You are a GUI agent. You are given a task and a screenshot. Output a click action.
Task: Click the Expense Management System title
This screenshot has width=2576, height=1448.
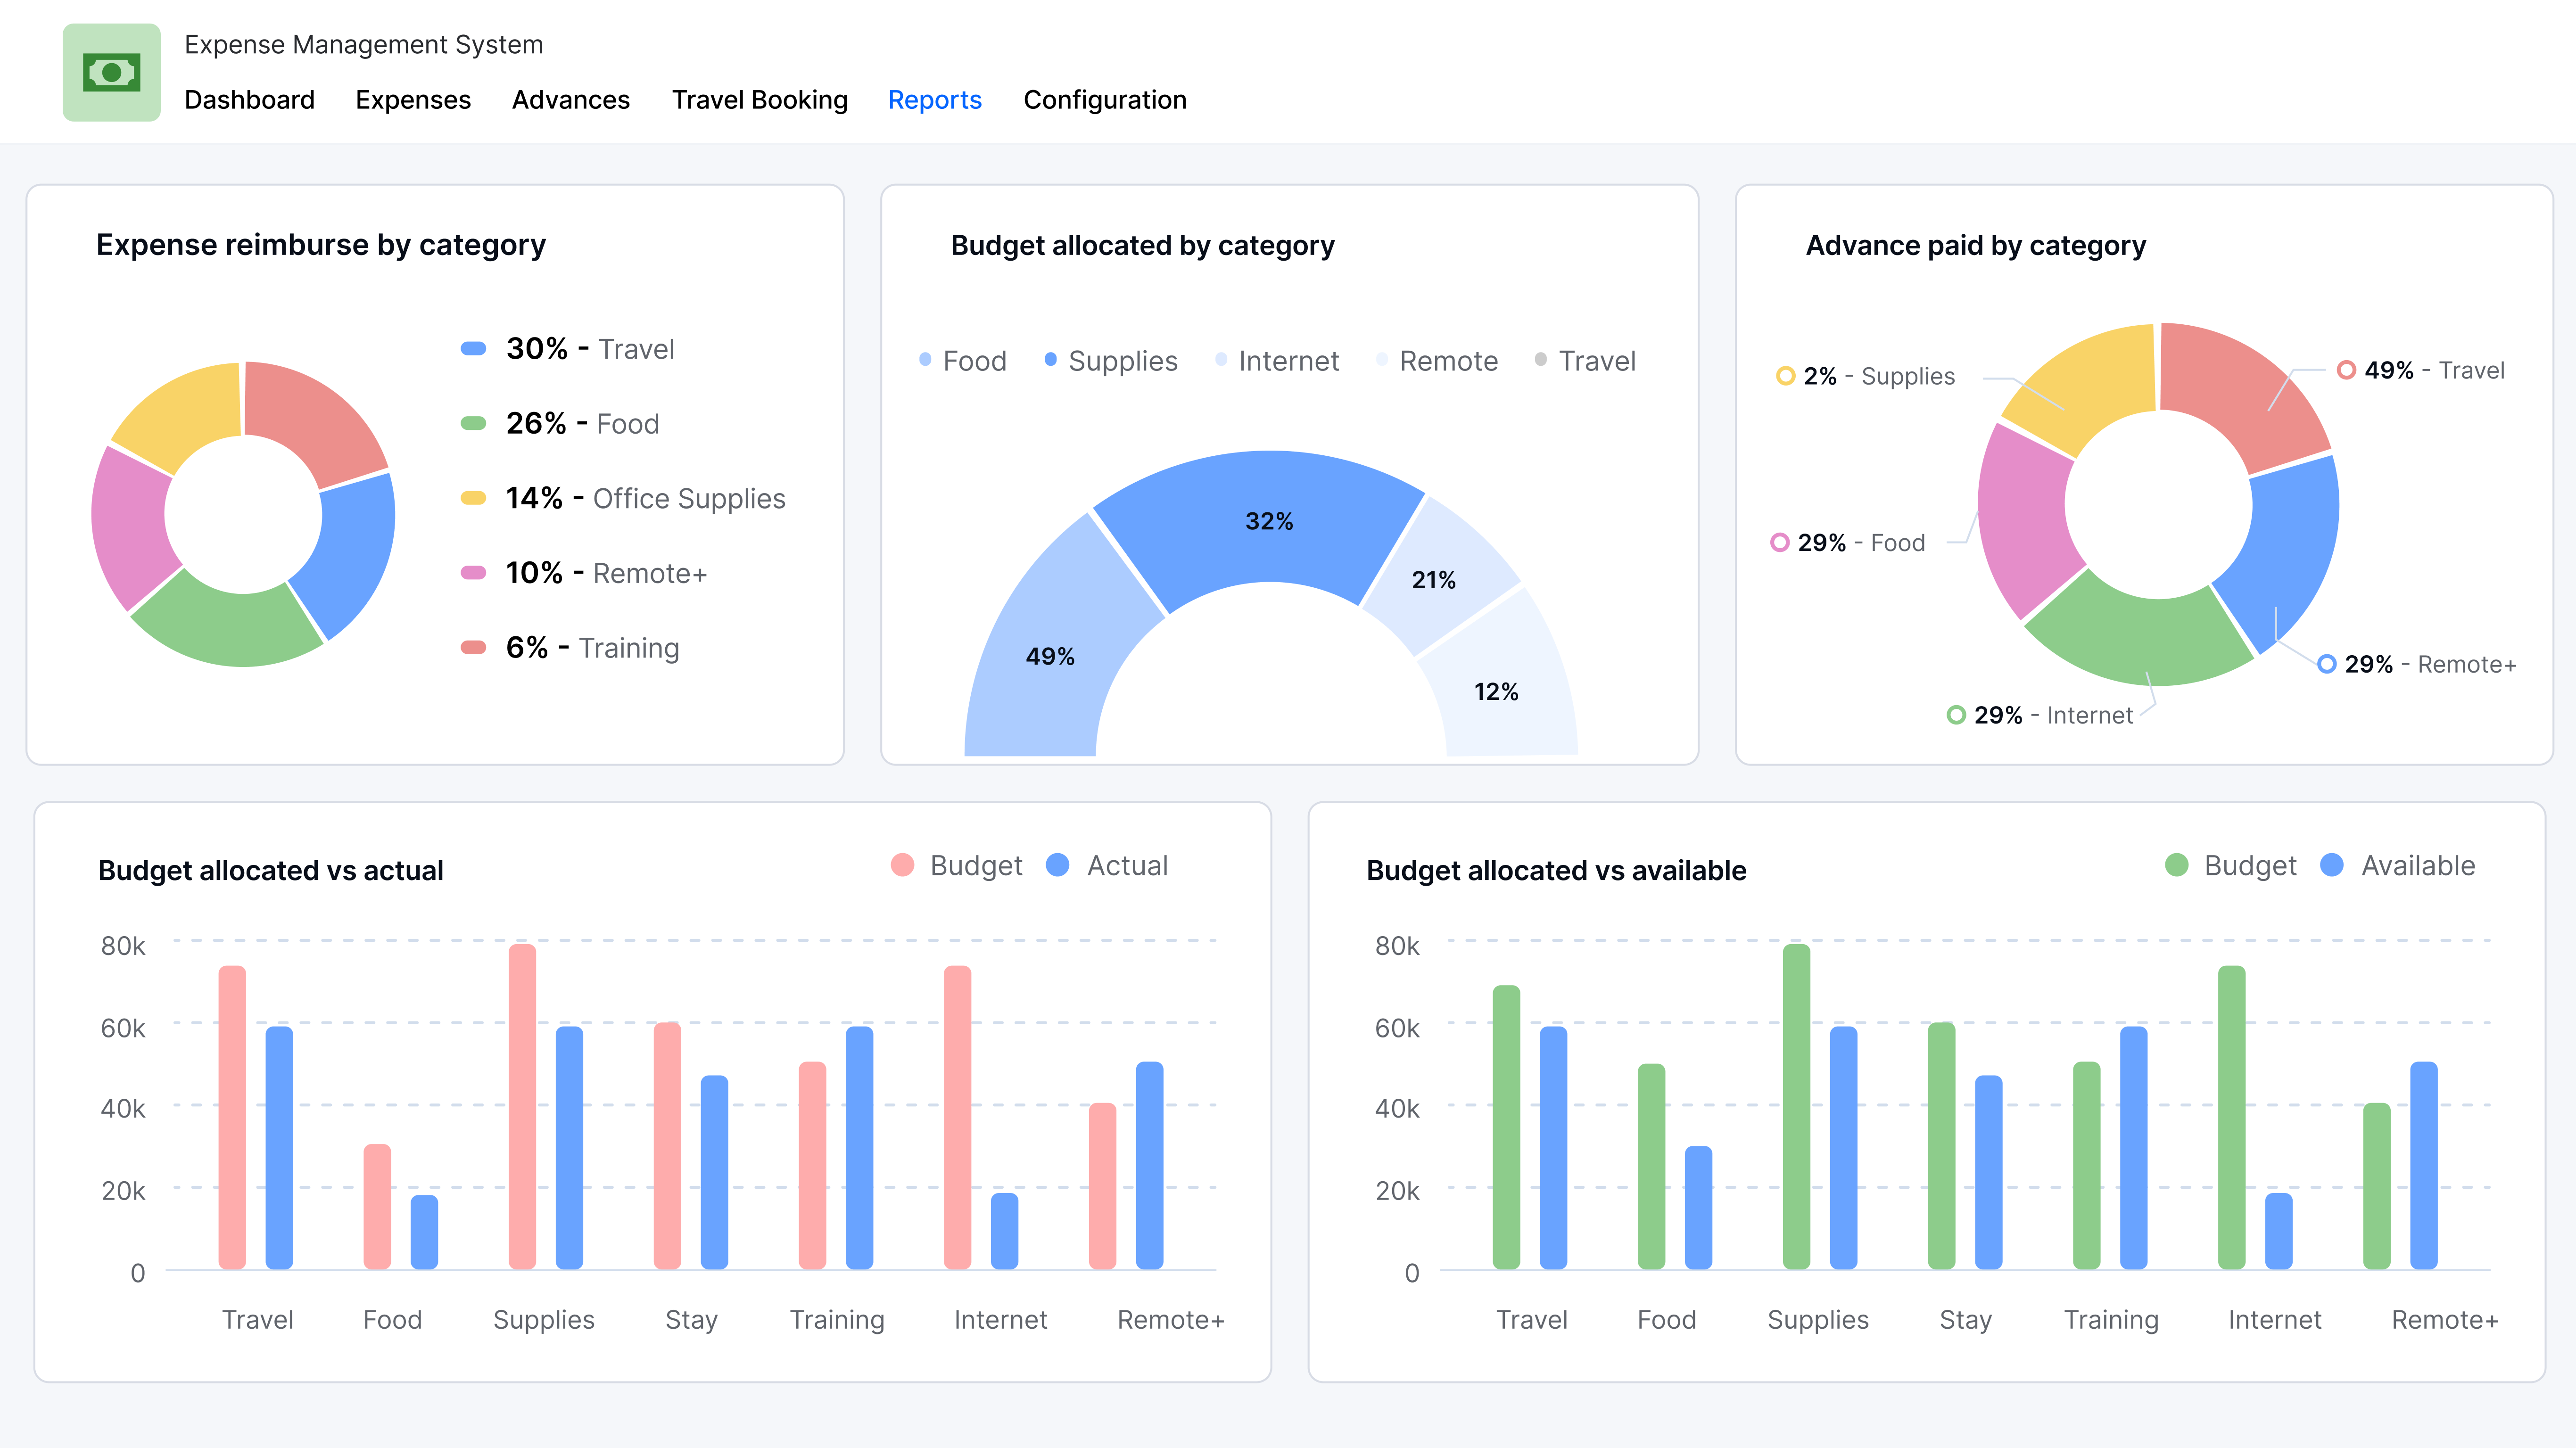[364, 45]
